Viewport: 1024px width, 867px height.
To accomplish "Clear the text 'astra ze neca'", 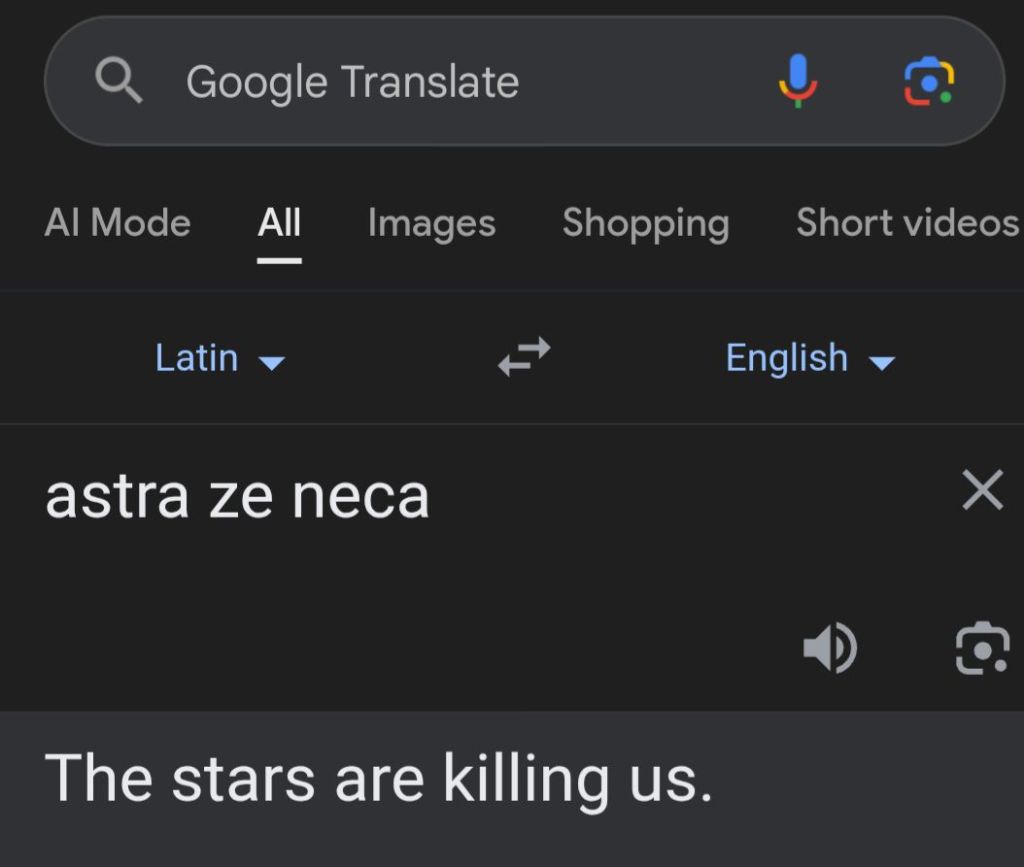I will click(x=981, y=491).
